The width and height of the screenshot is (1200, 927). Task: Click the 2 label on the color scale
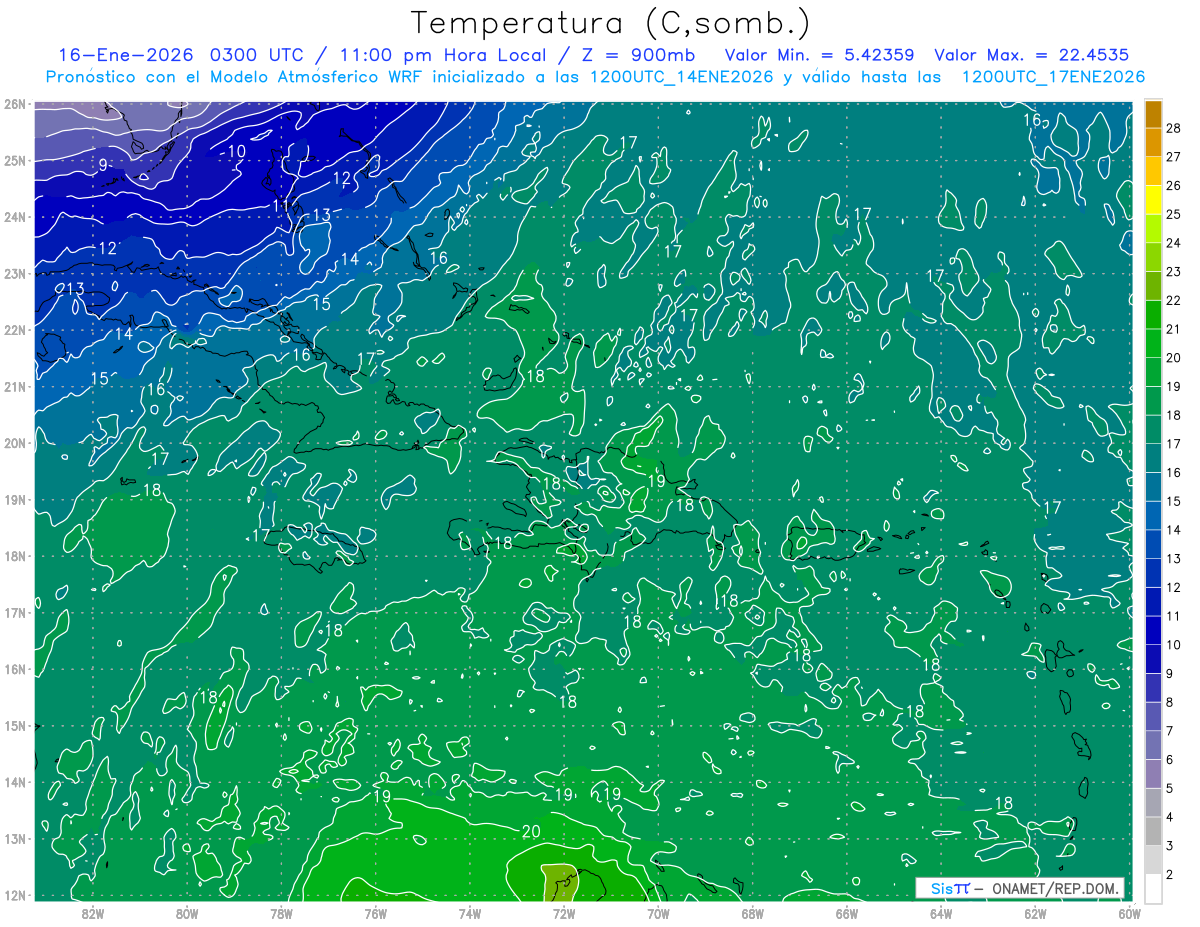(1170, 874)
